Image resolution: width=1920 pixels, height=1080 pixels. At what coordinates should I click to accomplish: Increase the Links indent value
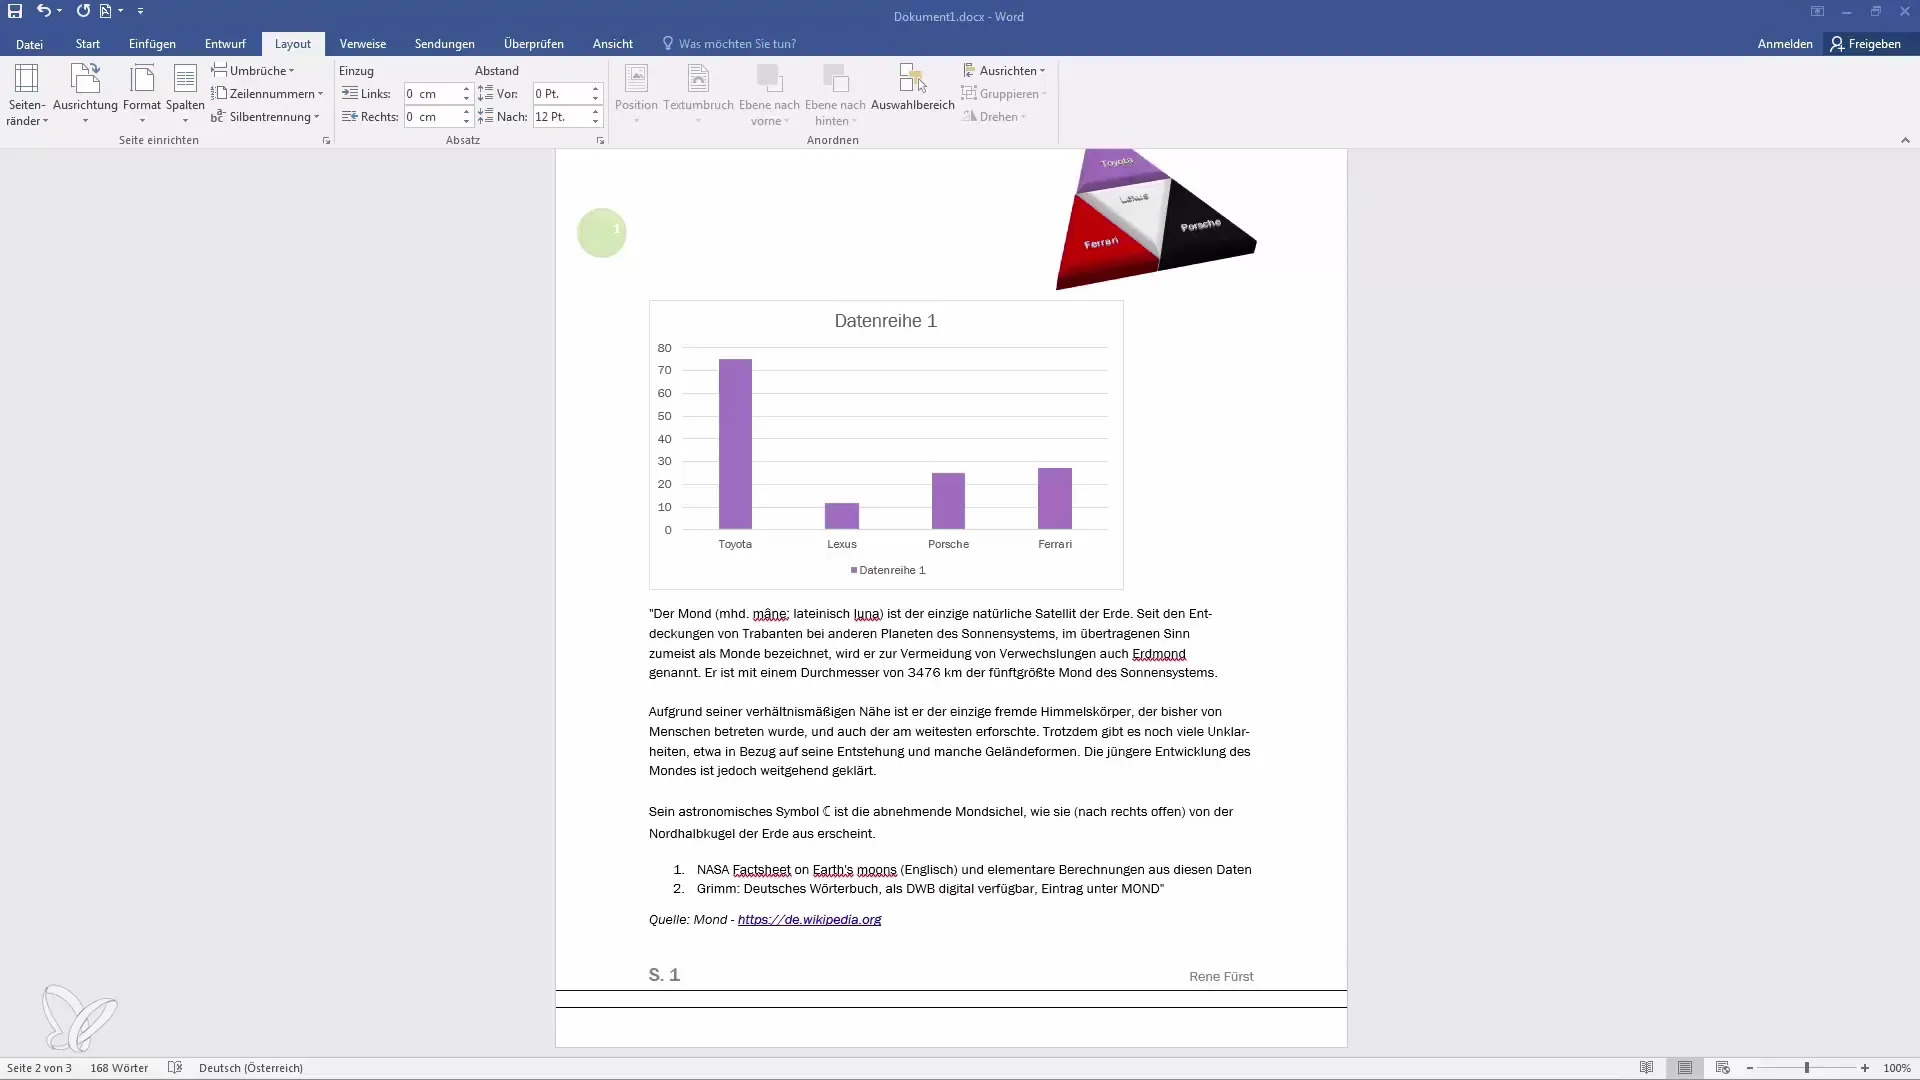coord(466,89)
